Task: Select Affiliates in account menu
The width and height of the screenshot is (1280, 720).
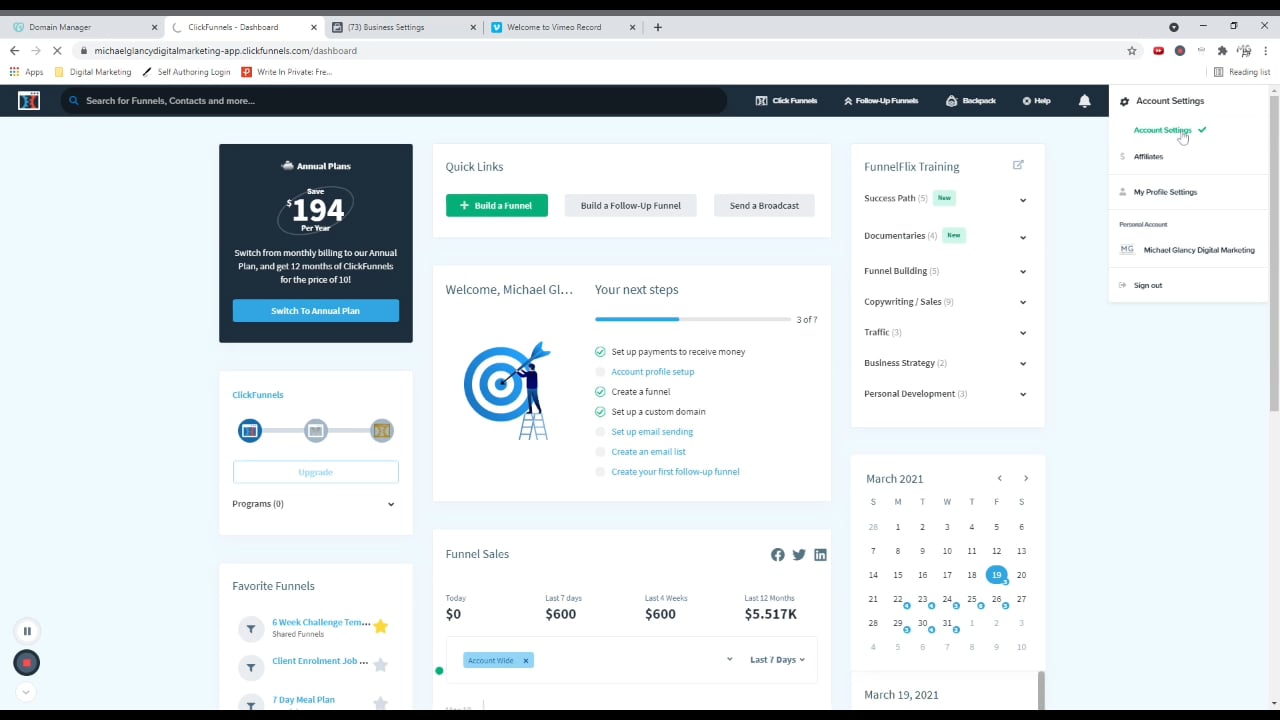Action: (x=1148, y=157)
